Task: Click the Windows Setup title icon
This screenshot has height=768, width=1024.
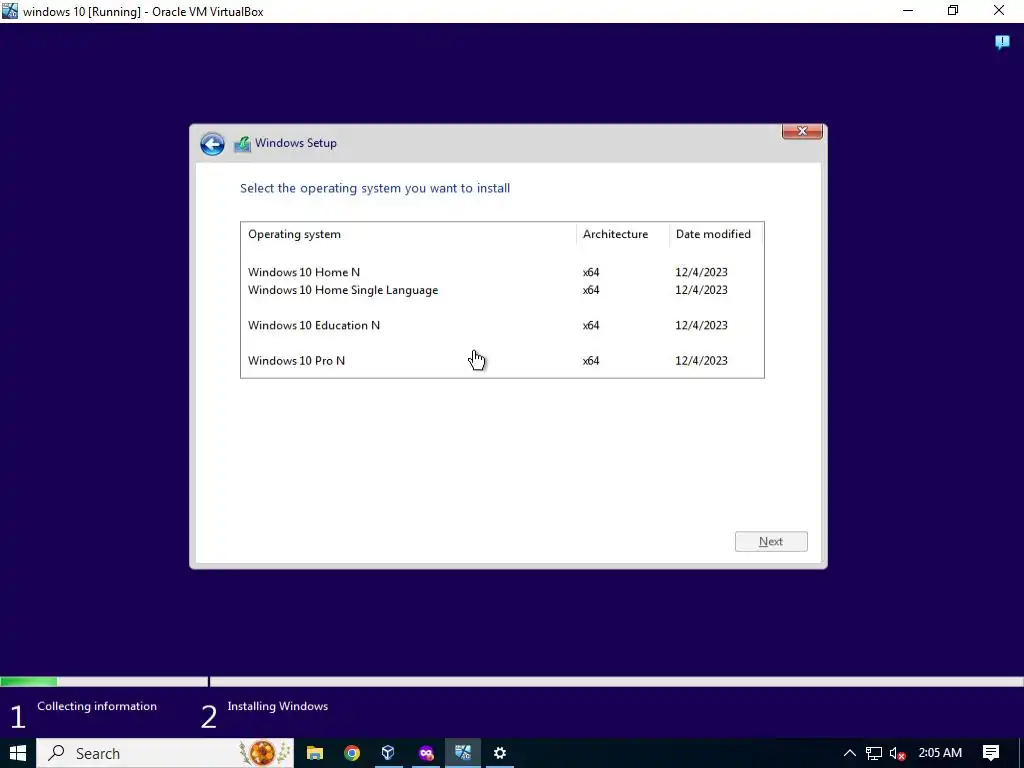Action: click(242, 144)
